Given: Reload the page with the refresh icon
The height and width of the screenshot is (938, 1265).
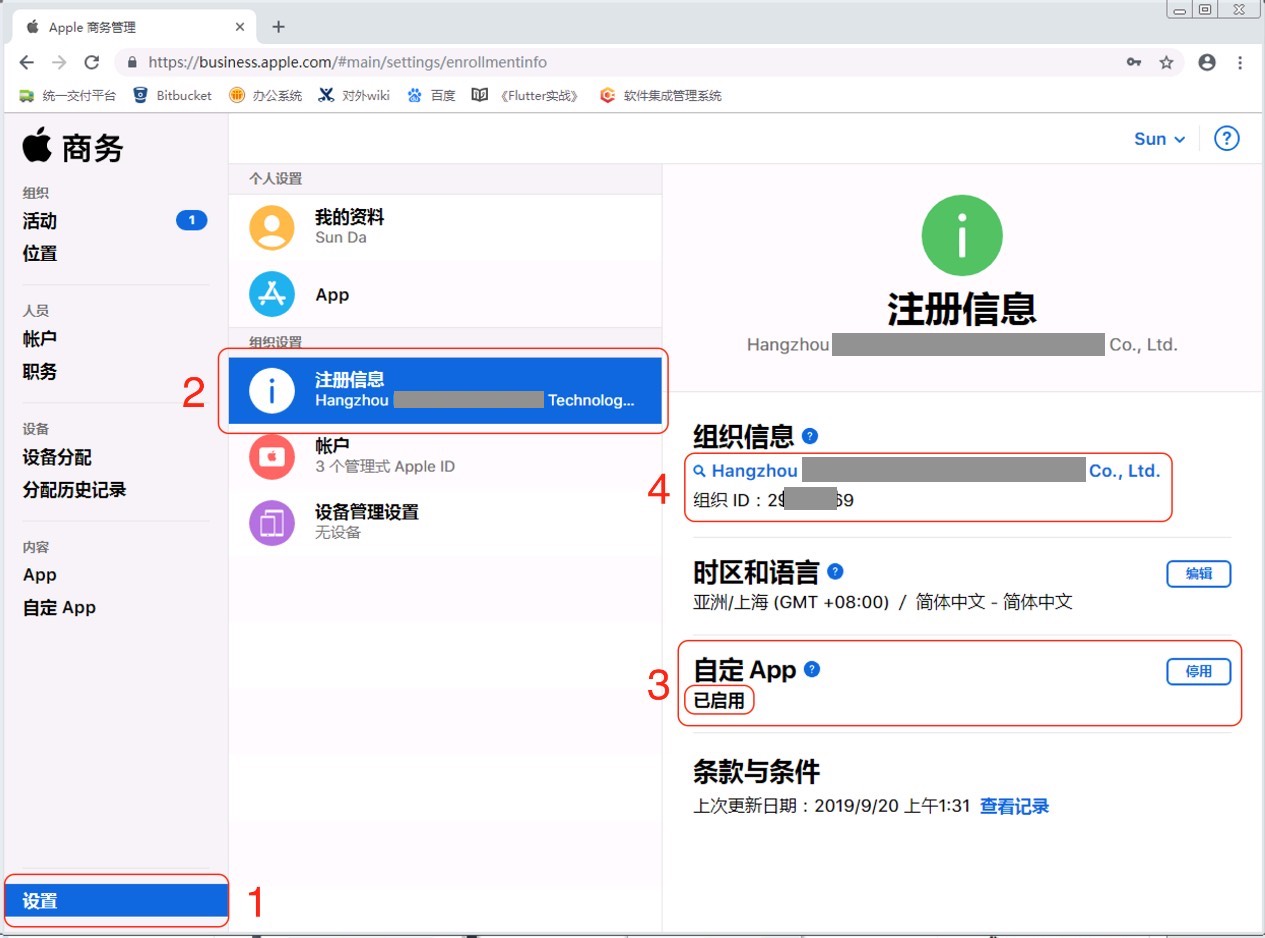Looking at the screenshot, I should 91,62.
